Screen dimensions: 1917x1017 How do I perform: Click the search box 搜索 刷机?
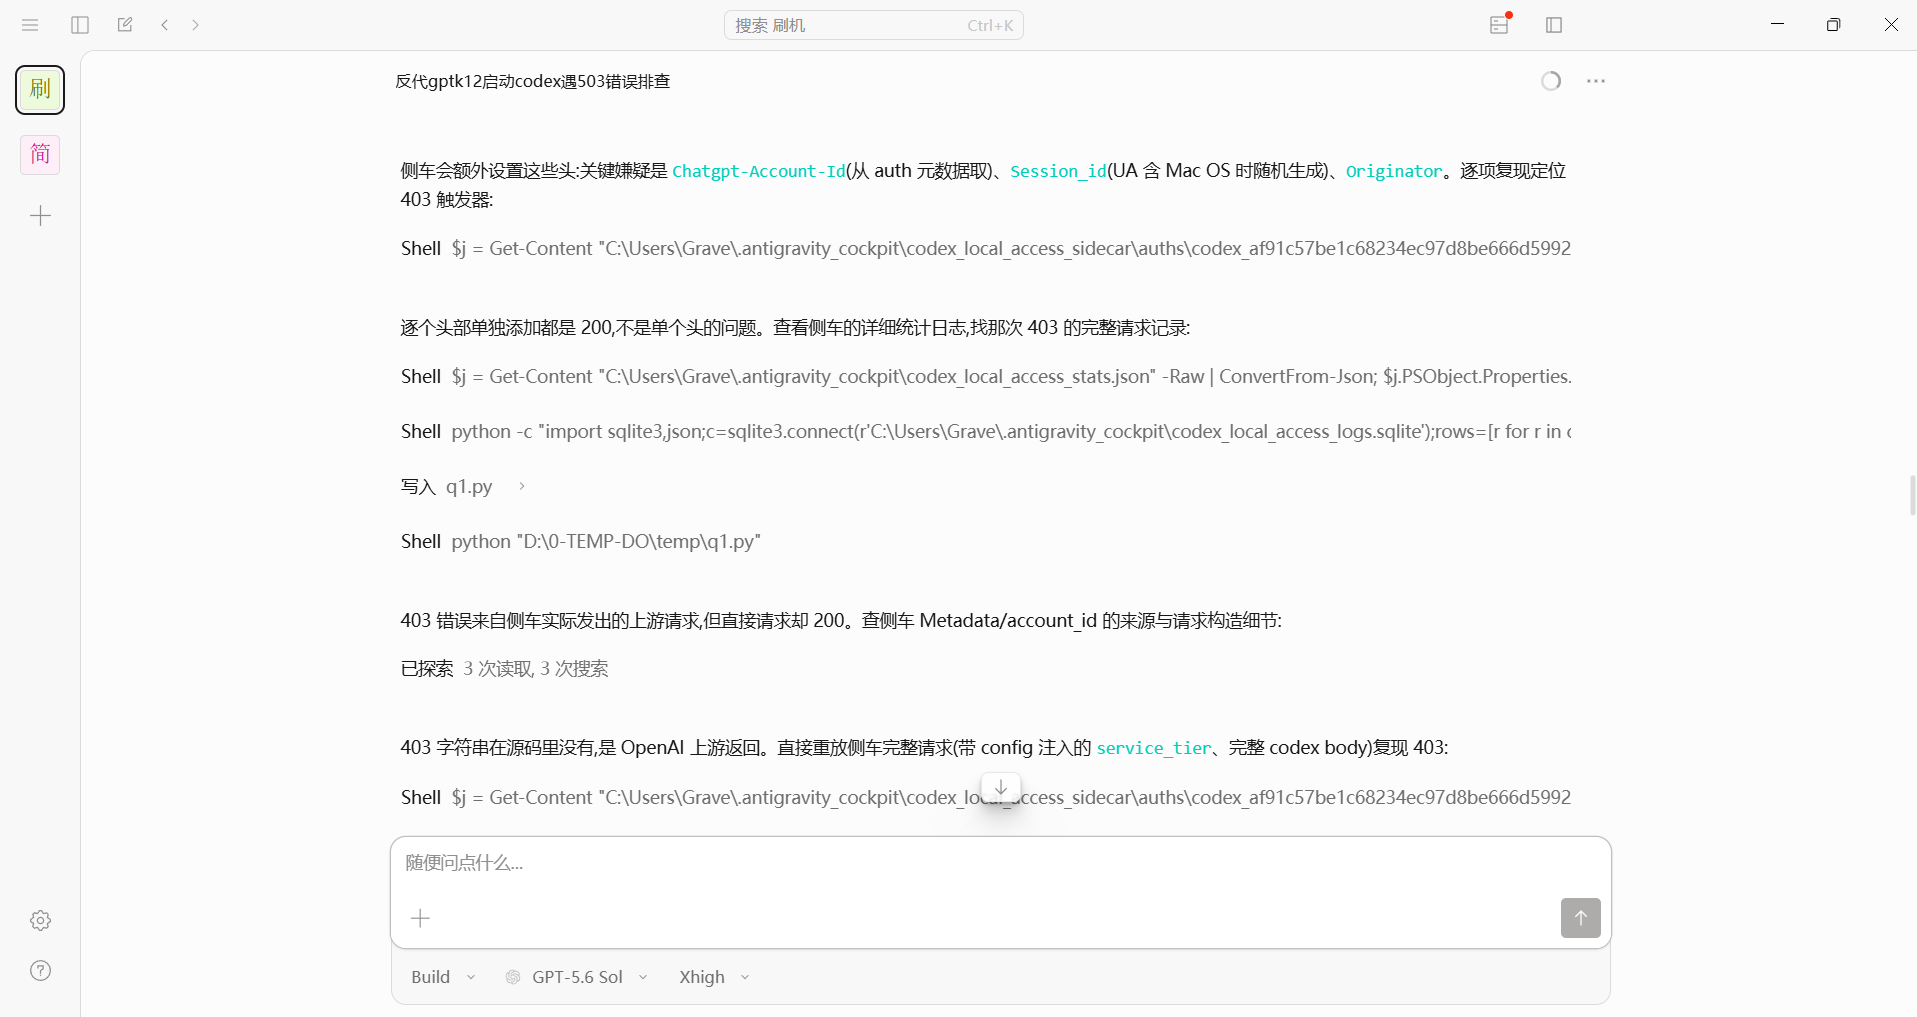click(873, 25)
